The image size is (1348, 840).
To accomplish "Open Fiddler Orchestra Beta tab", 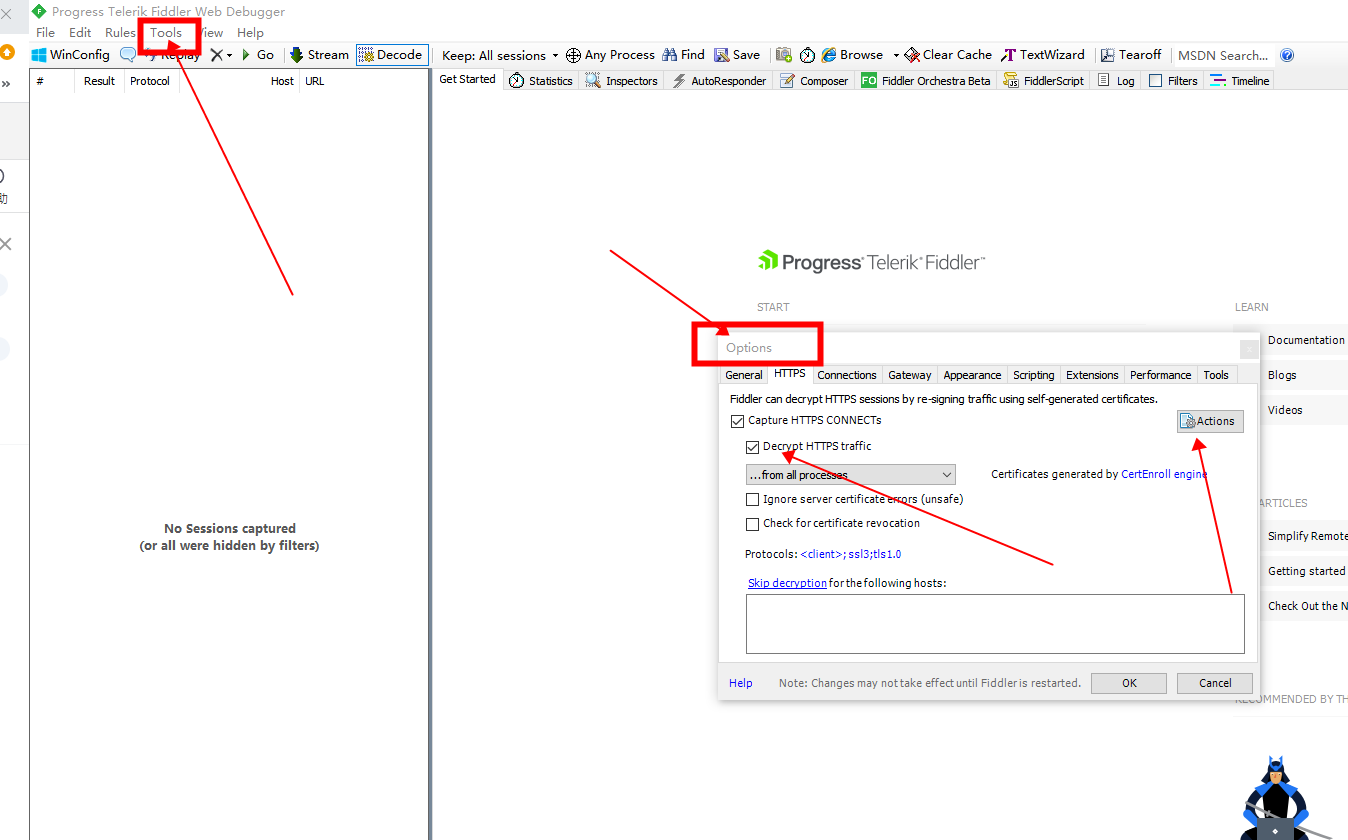I will click(x=926, y=81).
